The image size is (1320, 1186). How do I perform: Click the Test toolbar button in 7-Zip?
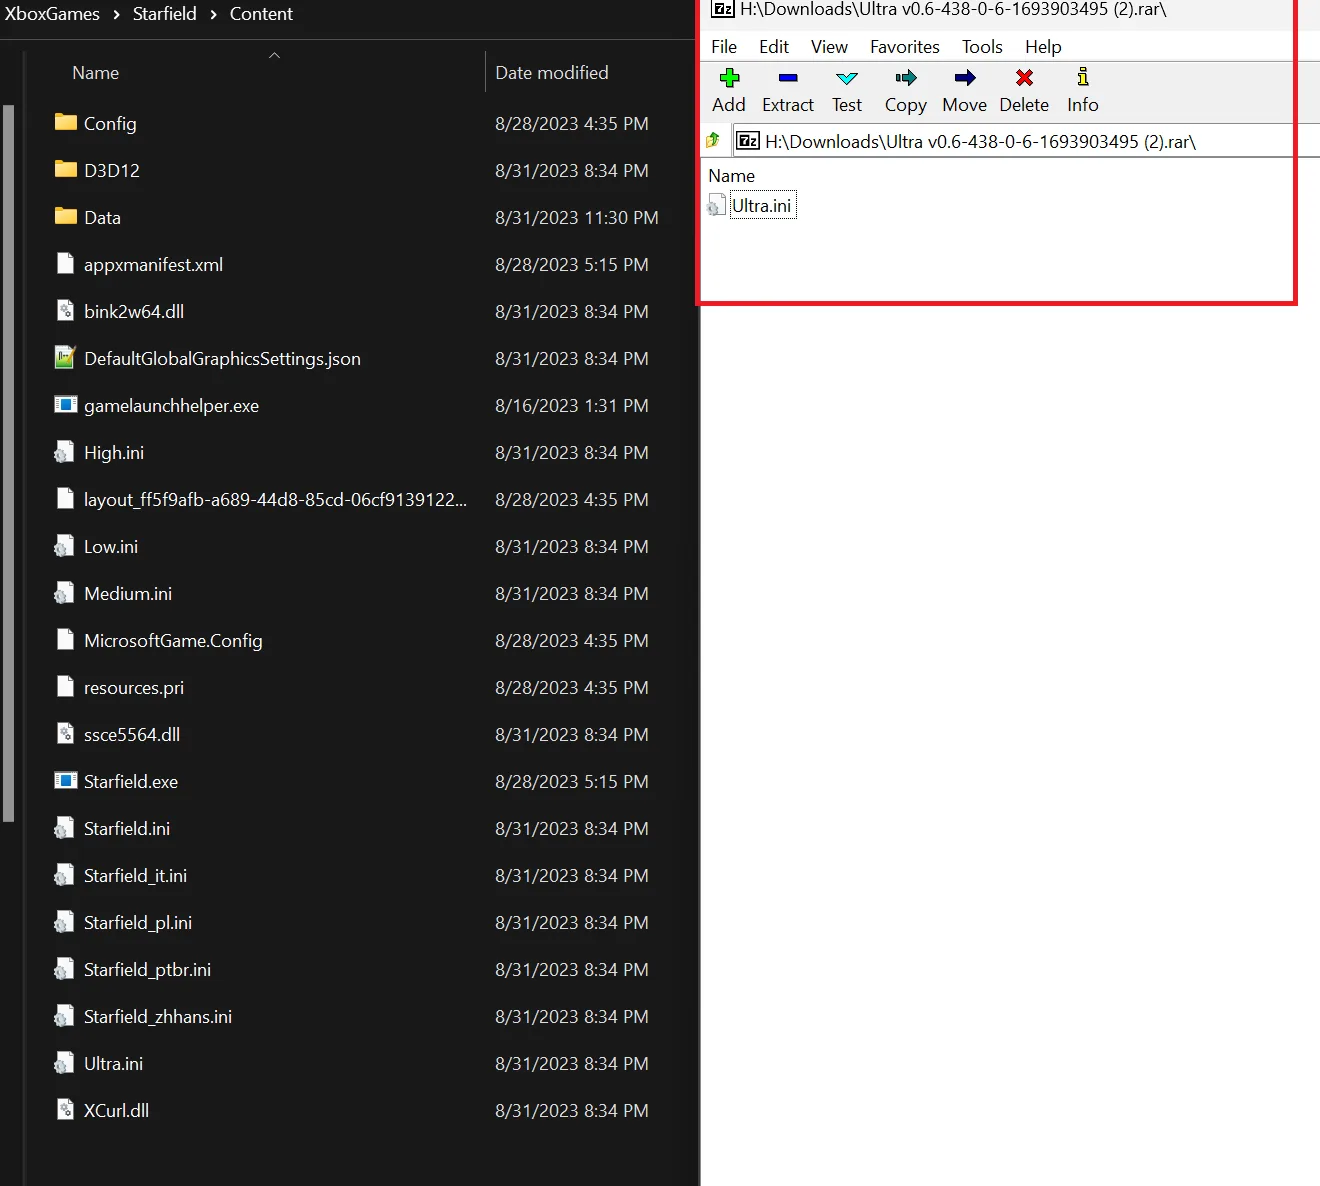(847, 91)
